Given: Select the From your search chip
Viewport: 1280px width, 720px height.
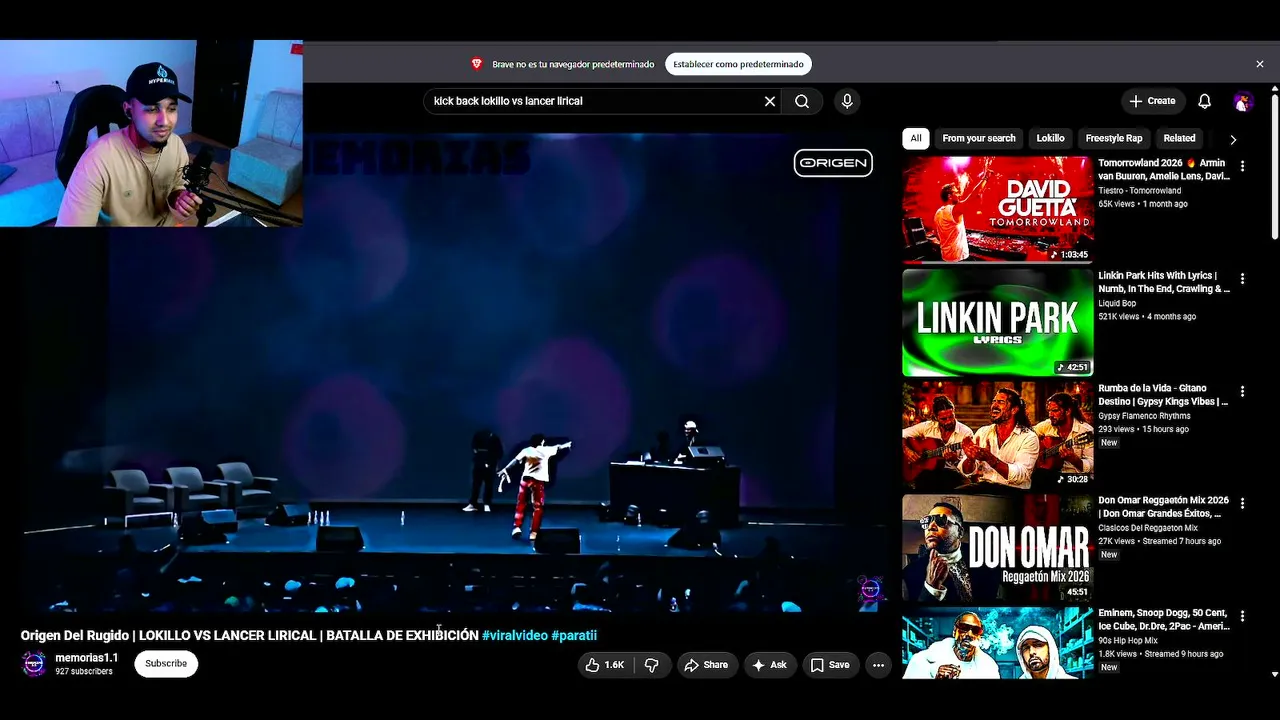Looking at the screenshot, I should [979, 138].
